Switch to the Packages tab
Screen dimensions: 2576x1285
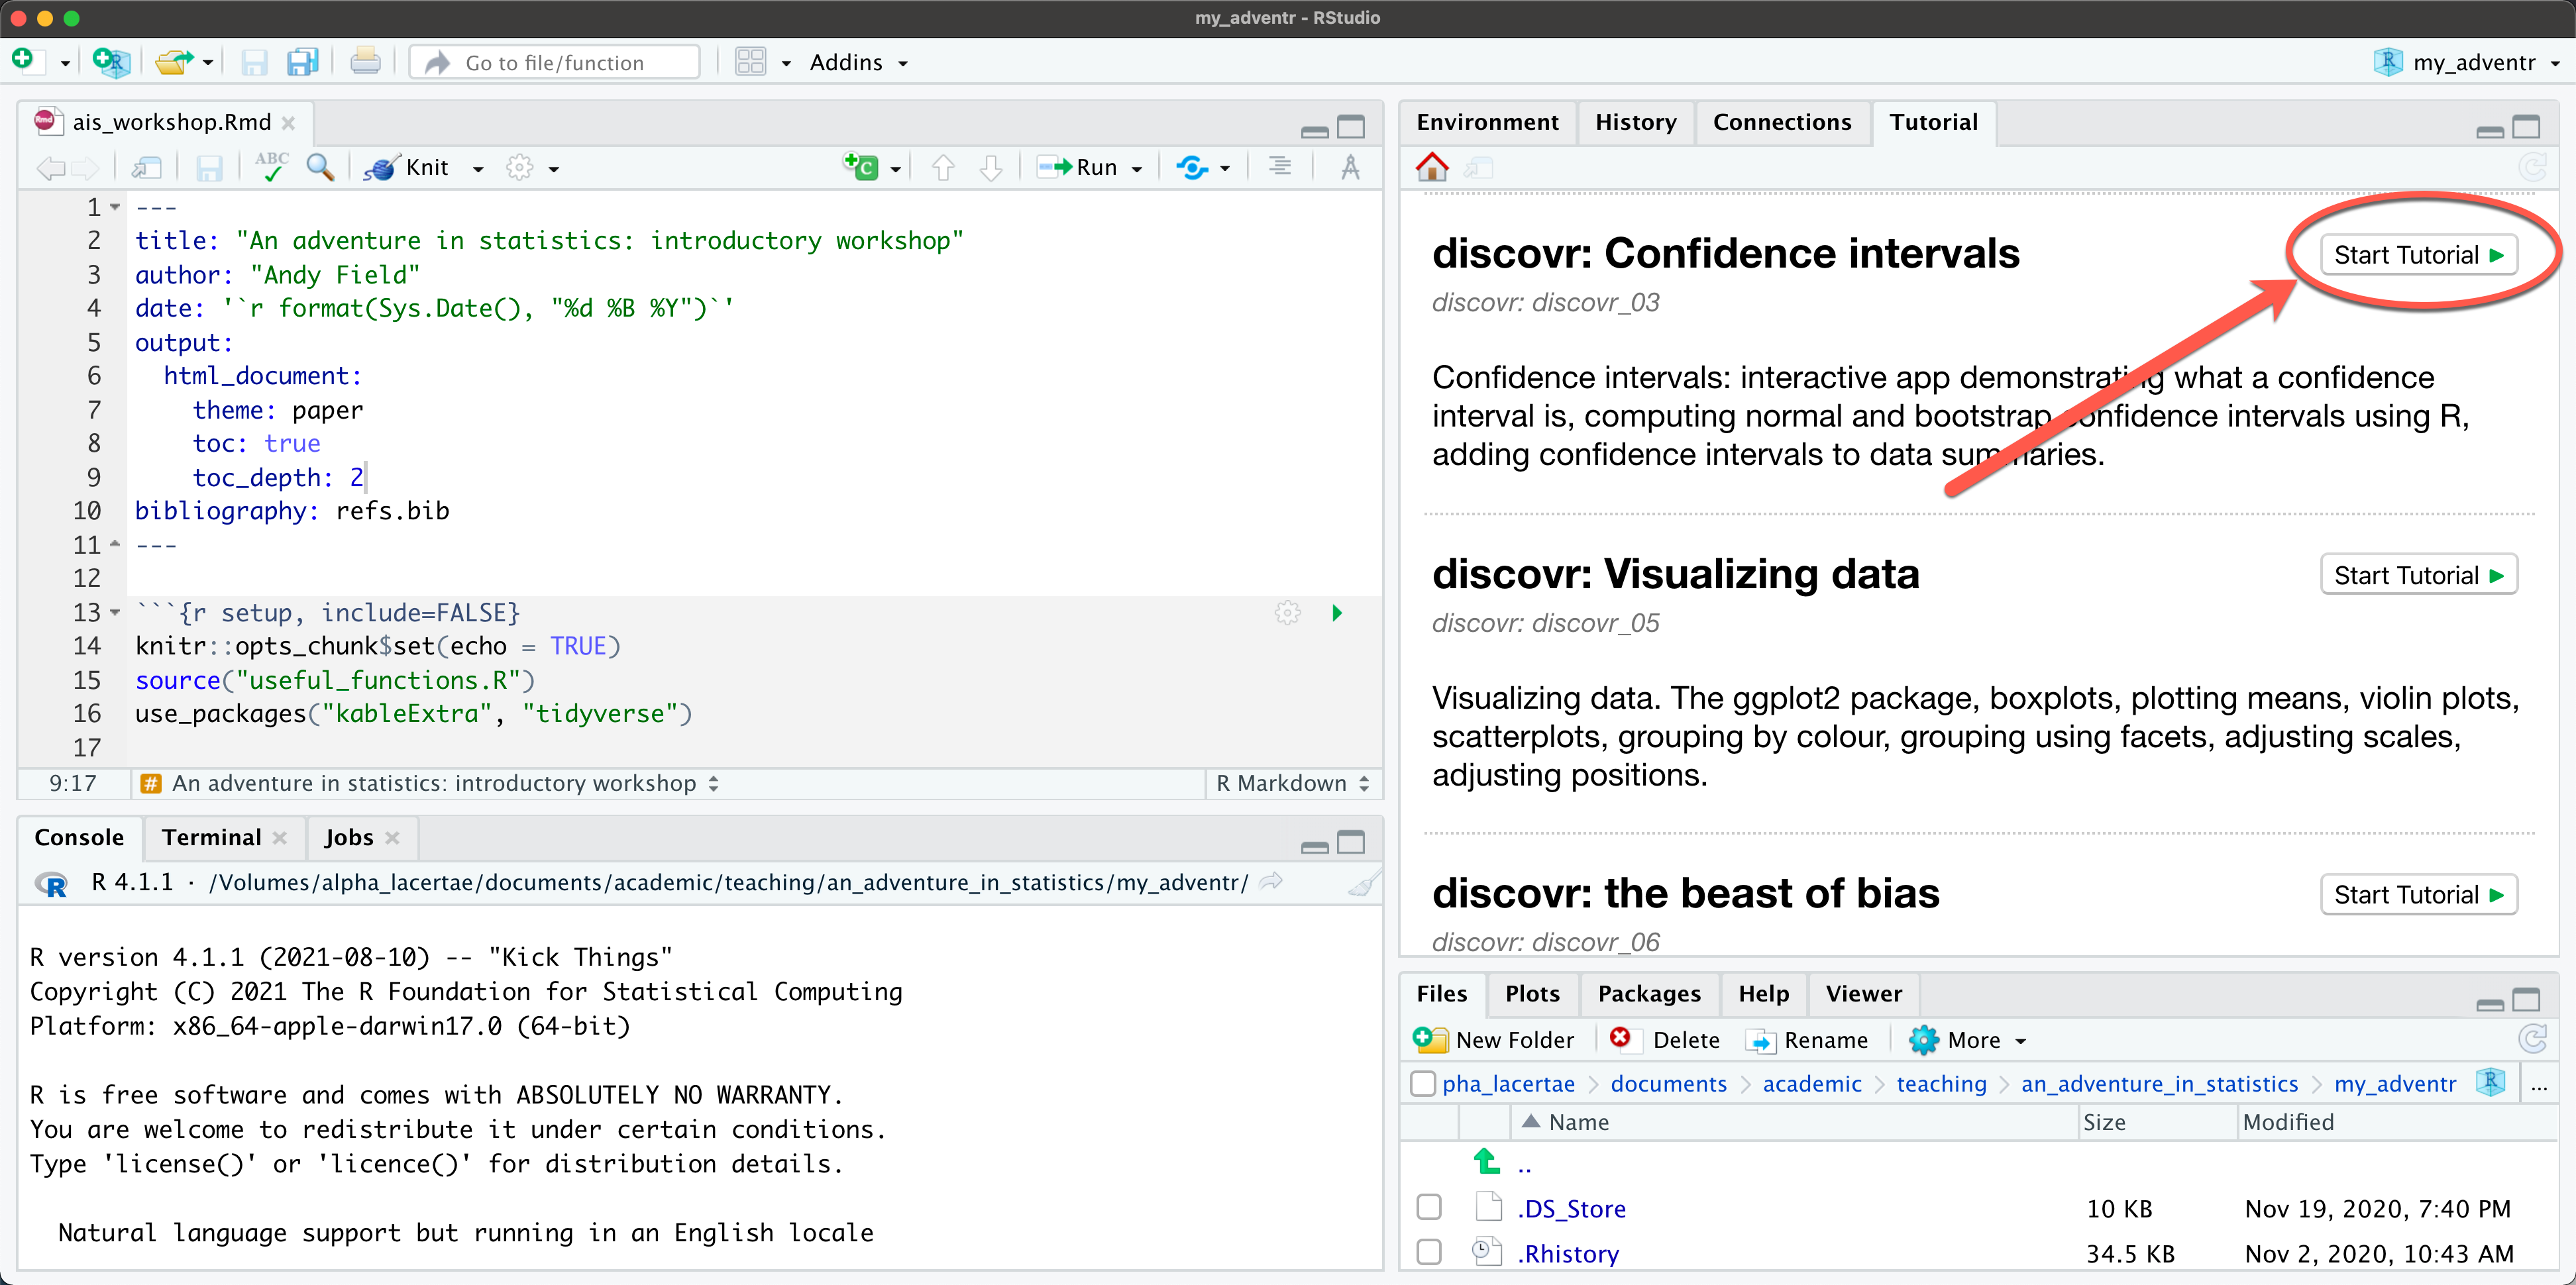coord(1648,993)
